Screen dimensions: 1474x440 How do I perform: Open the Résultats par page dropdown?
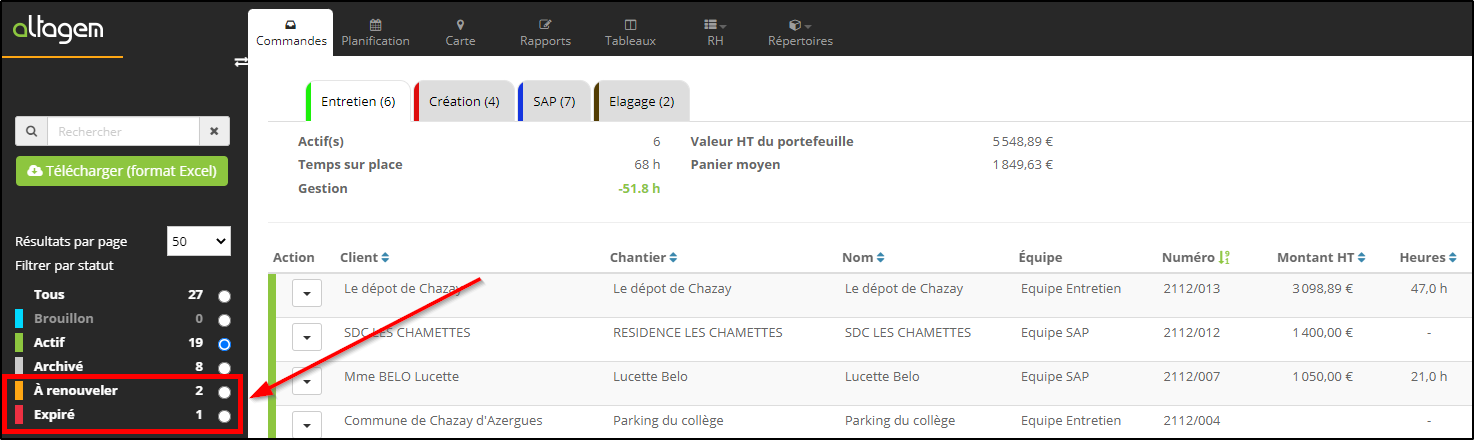coord(200,241)
